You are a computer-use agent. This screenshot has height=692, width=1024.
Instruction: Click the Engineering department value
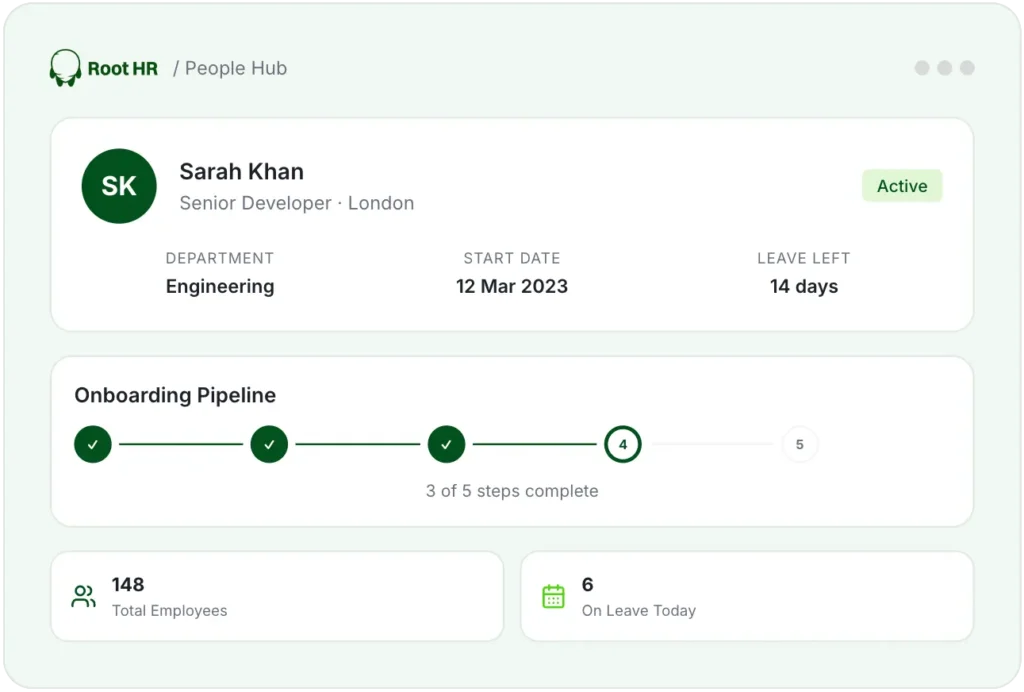click(220, 286)
